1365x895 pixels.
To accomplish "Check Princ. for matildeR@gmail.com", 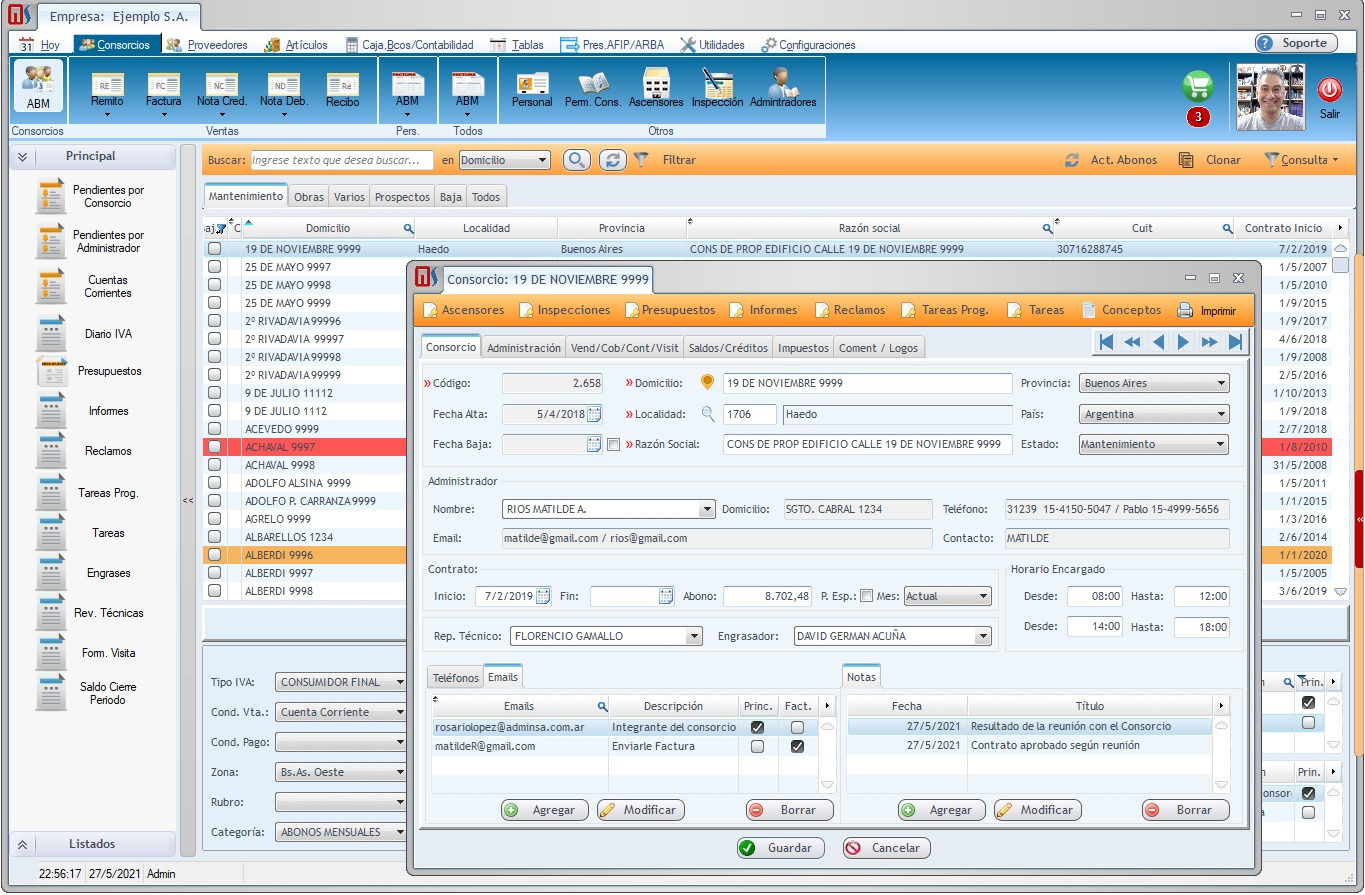I will click(x=758, y=746).
